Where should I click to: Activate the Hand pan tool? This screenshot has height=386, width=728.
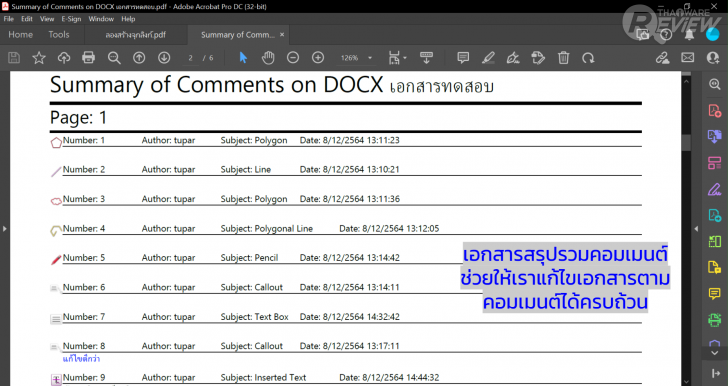click(x=268, y=58)
